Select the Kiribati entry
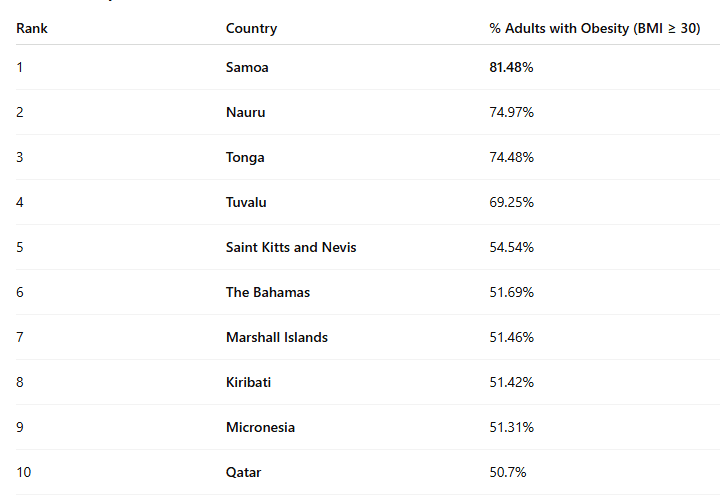This screenshot has width=720, height=495. [x=248, y=382]
